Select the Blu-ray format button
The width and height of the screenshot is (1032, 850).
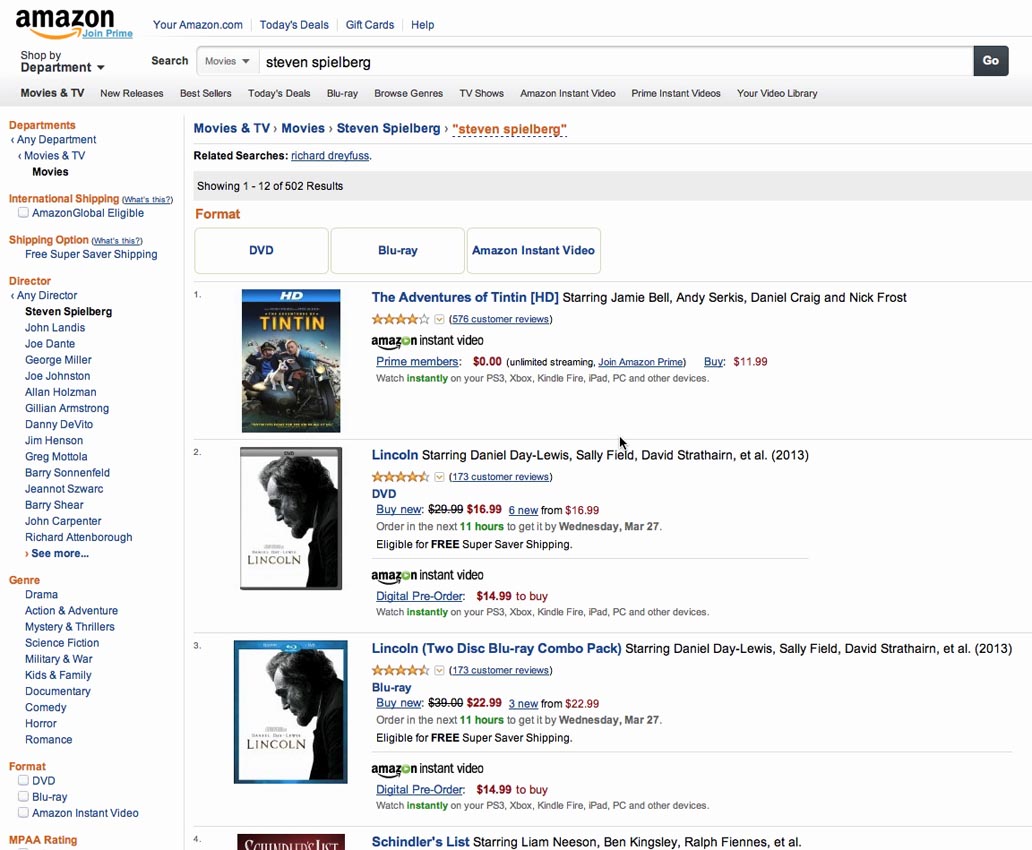[x=398, y=251]
